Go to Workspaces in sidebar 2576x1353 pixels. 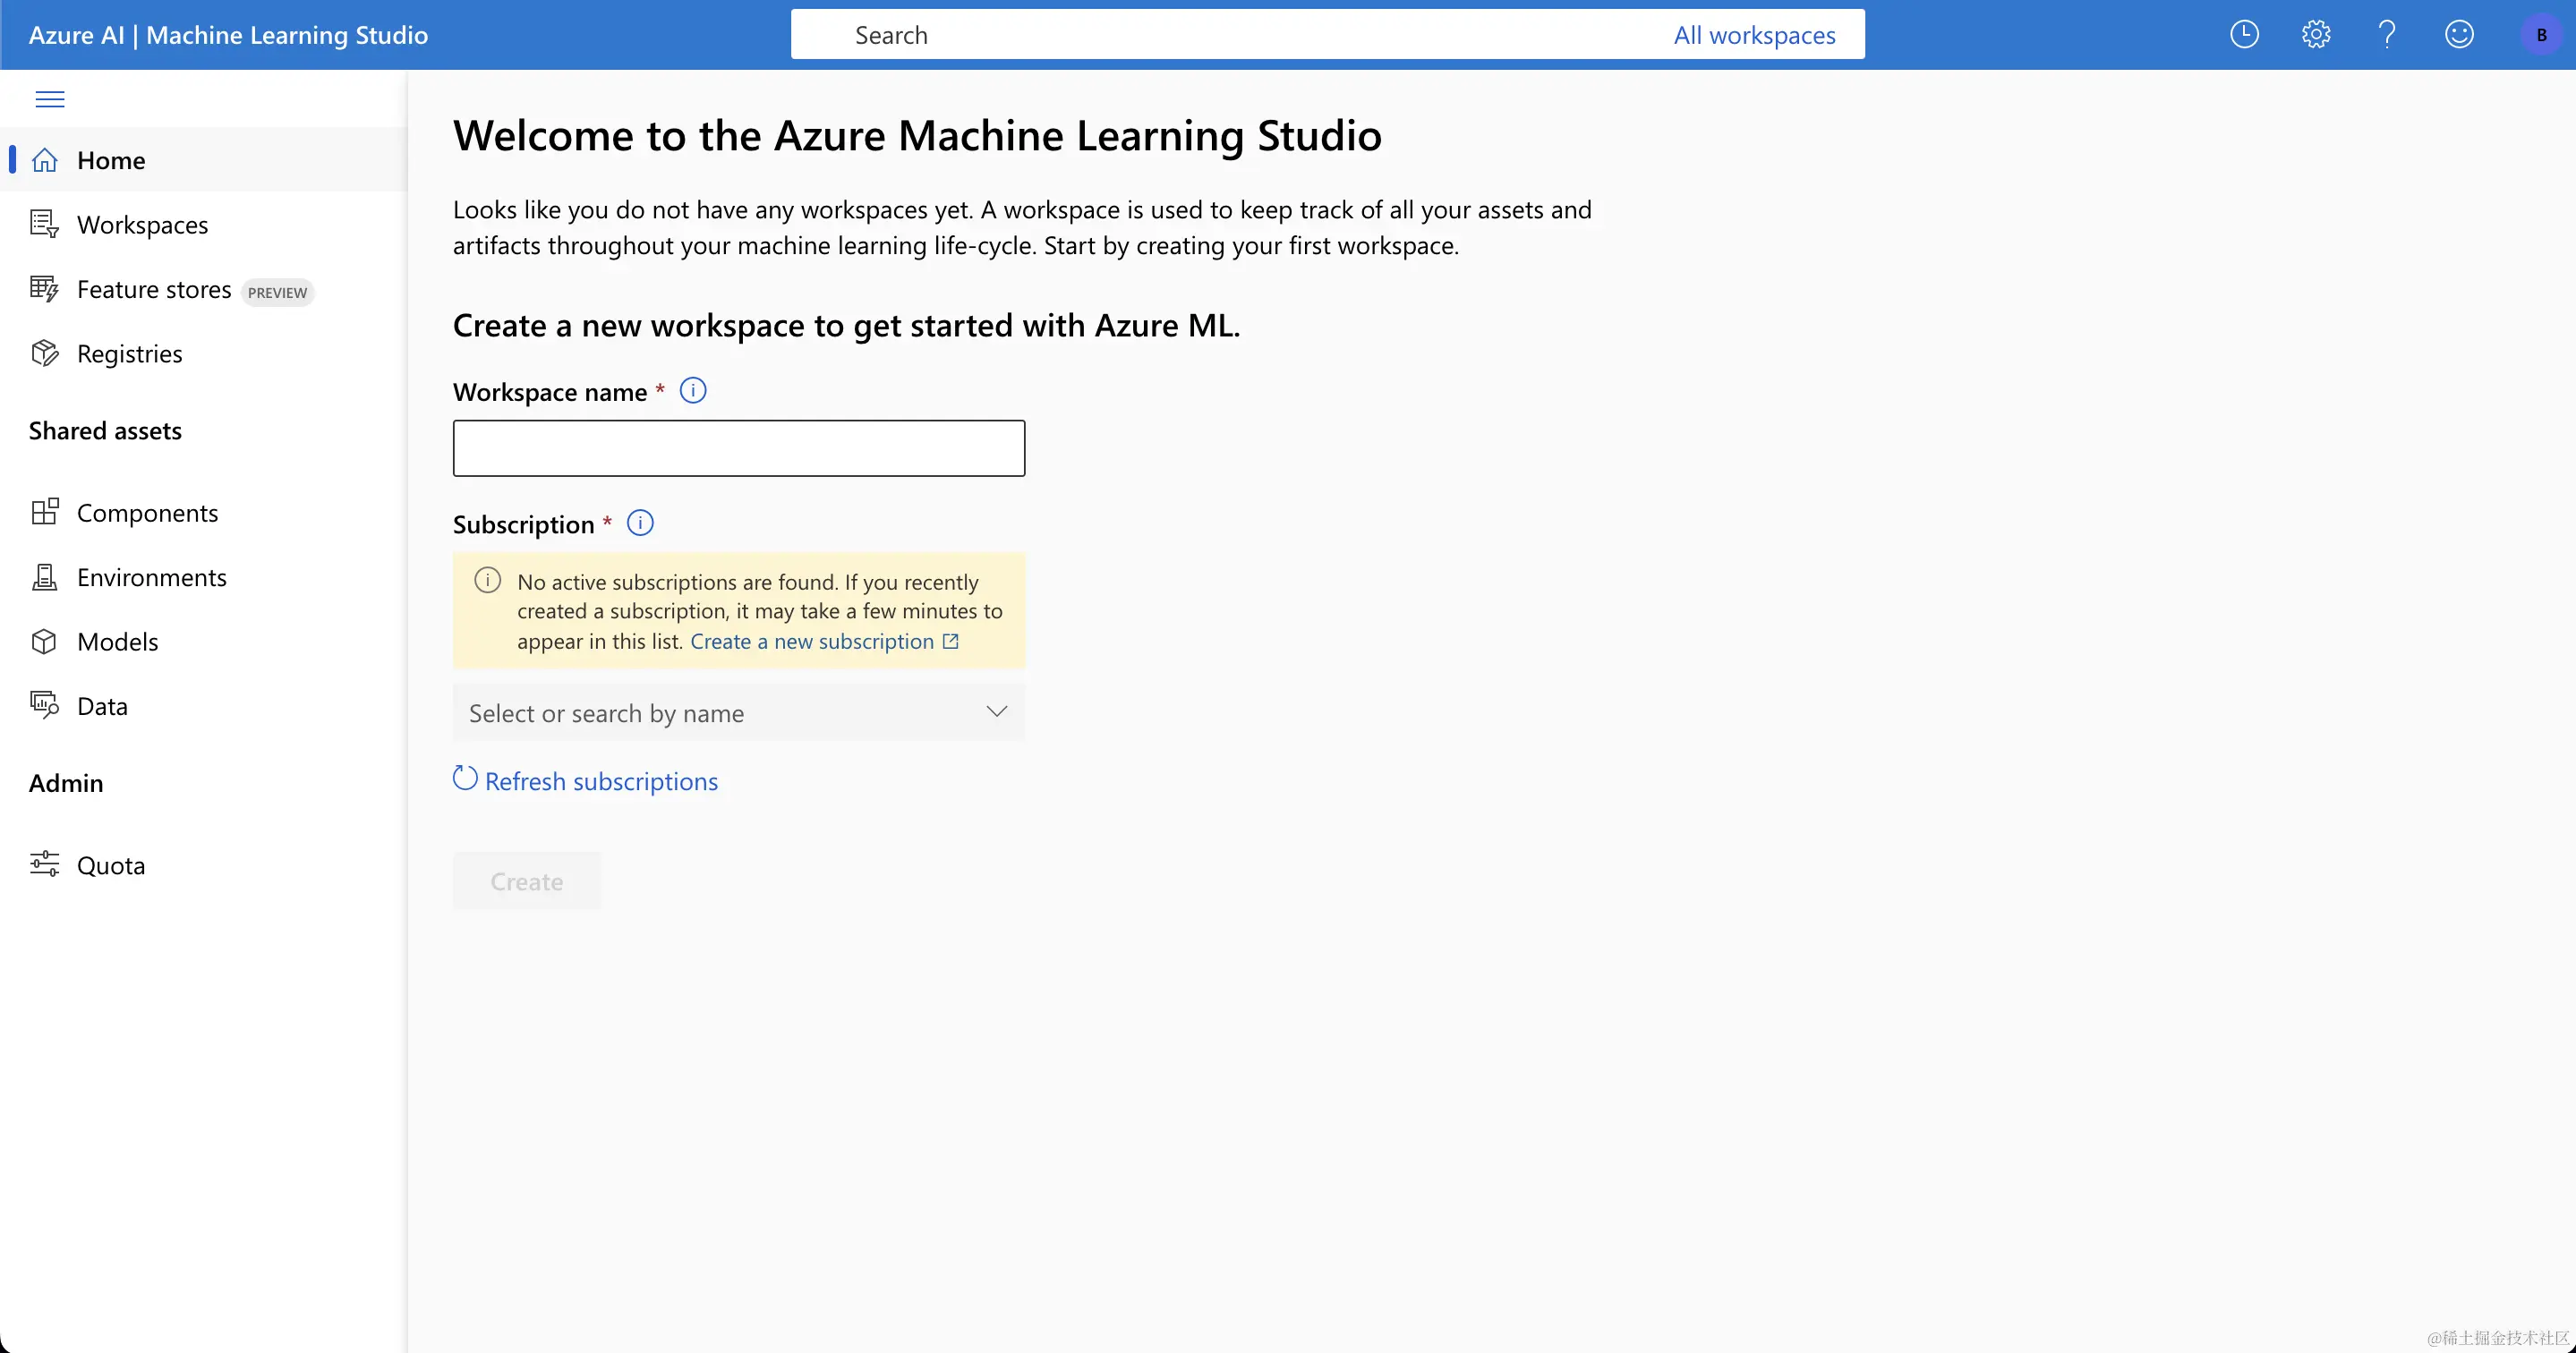click(142, 225)
